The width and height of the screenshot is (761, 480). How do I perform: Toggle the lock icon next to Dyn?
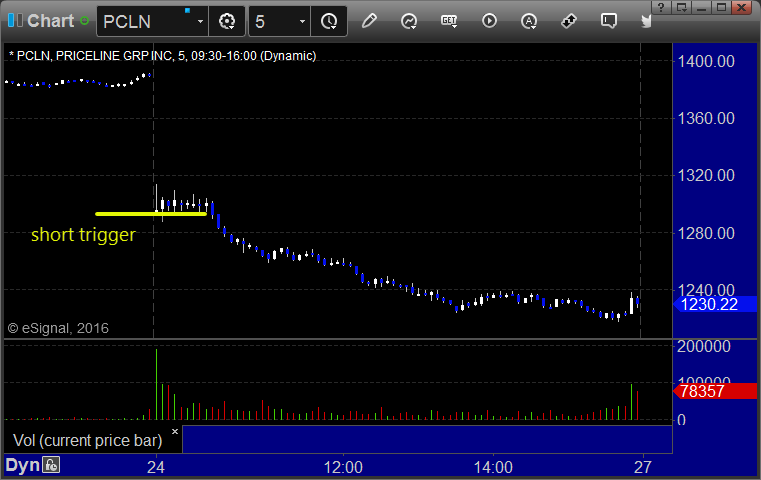(x=51, y=465)
